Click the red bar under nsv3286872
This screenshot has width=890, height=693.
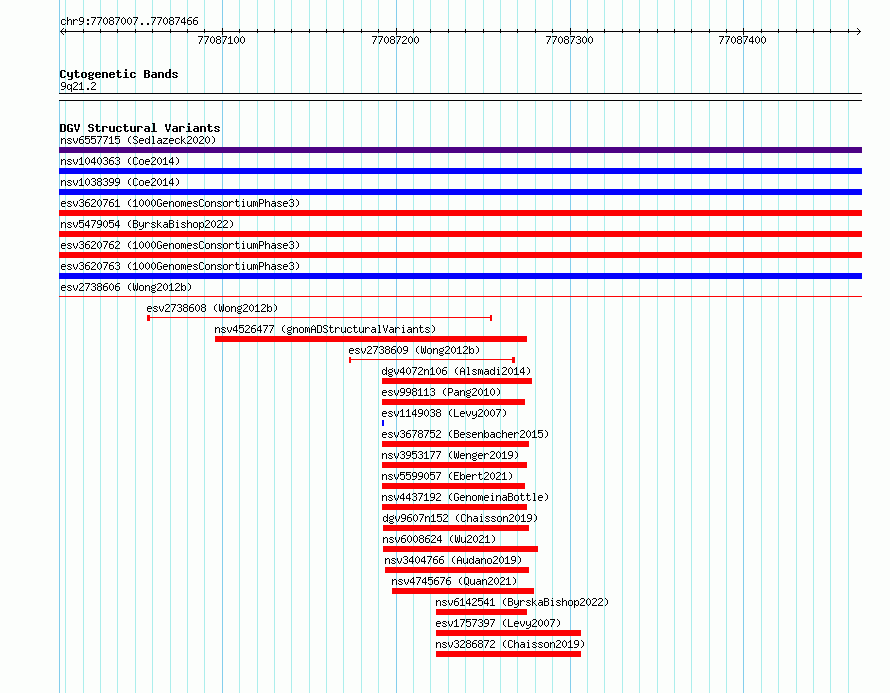pos(509,654)
